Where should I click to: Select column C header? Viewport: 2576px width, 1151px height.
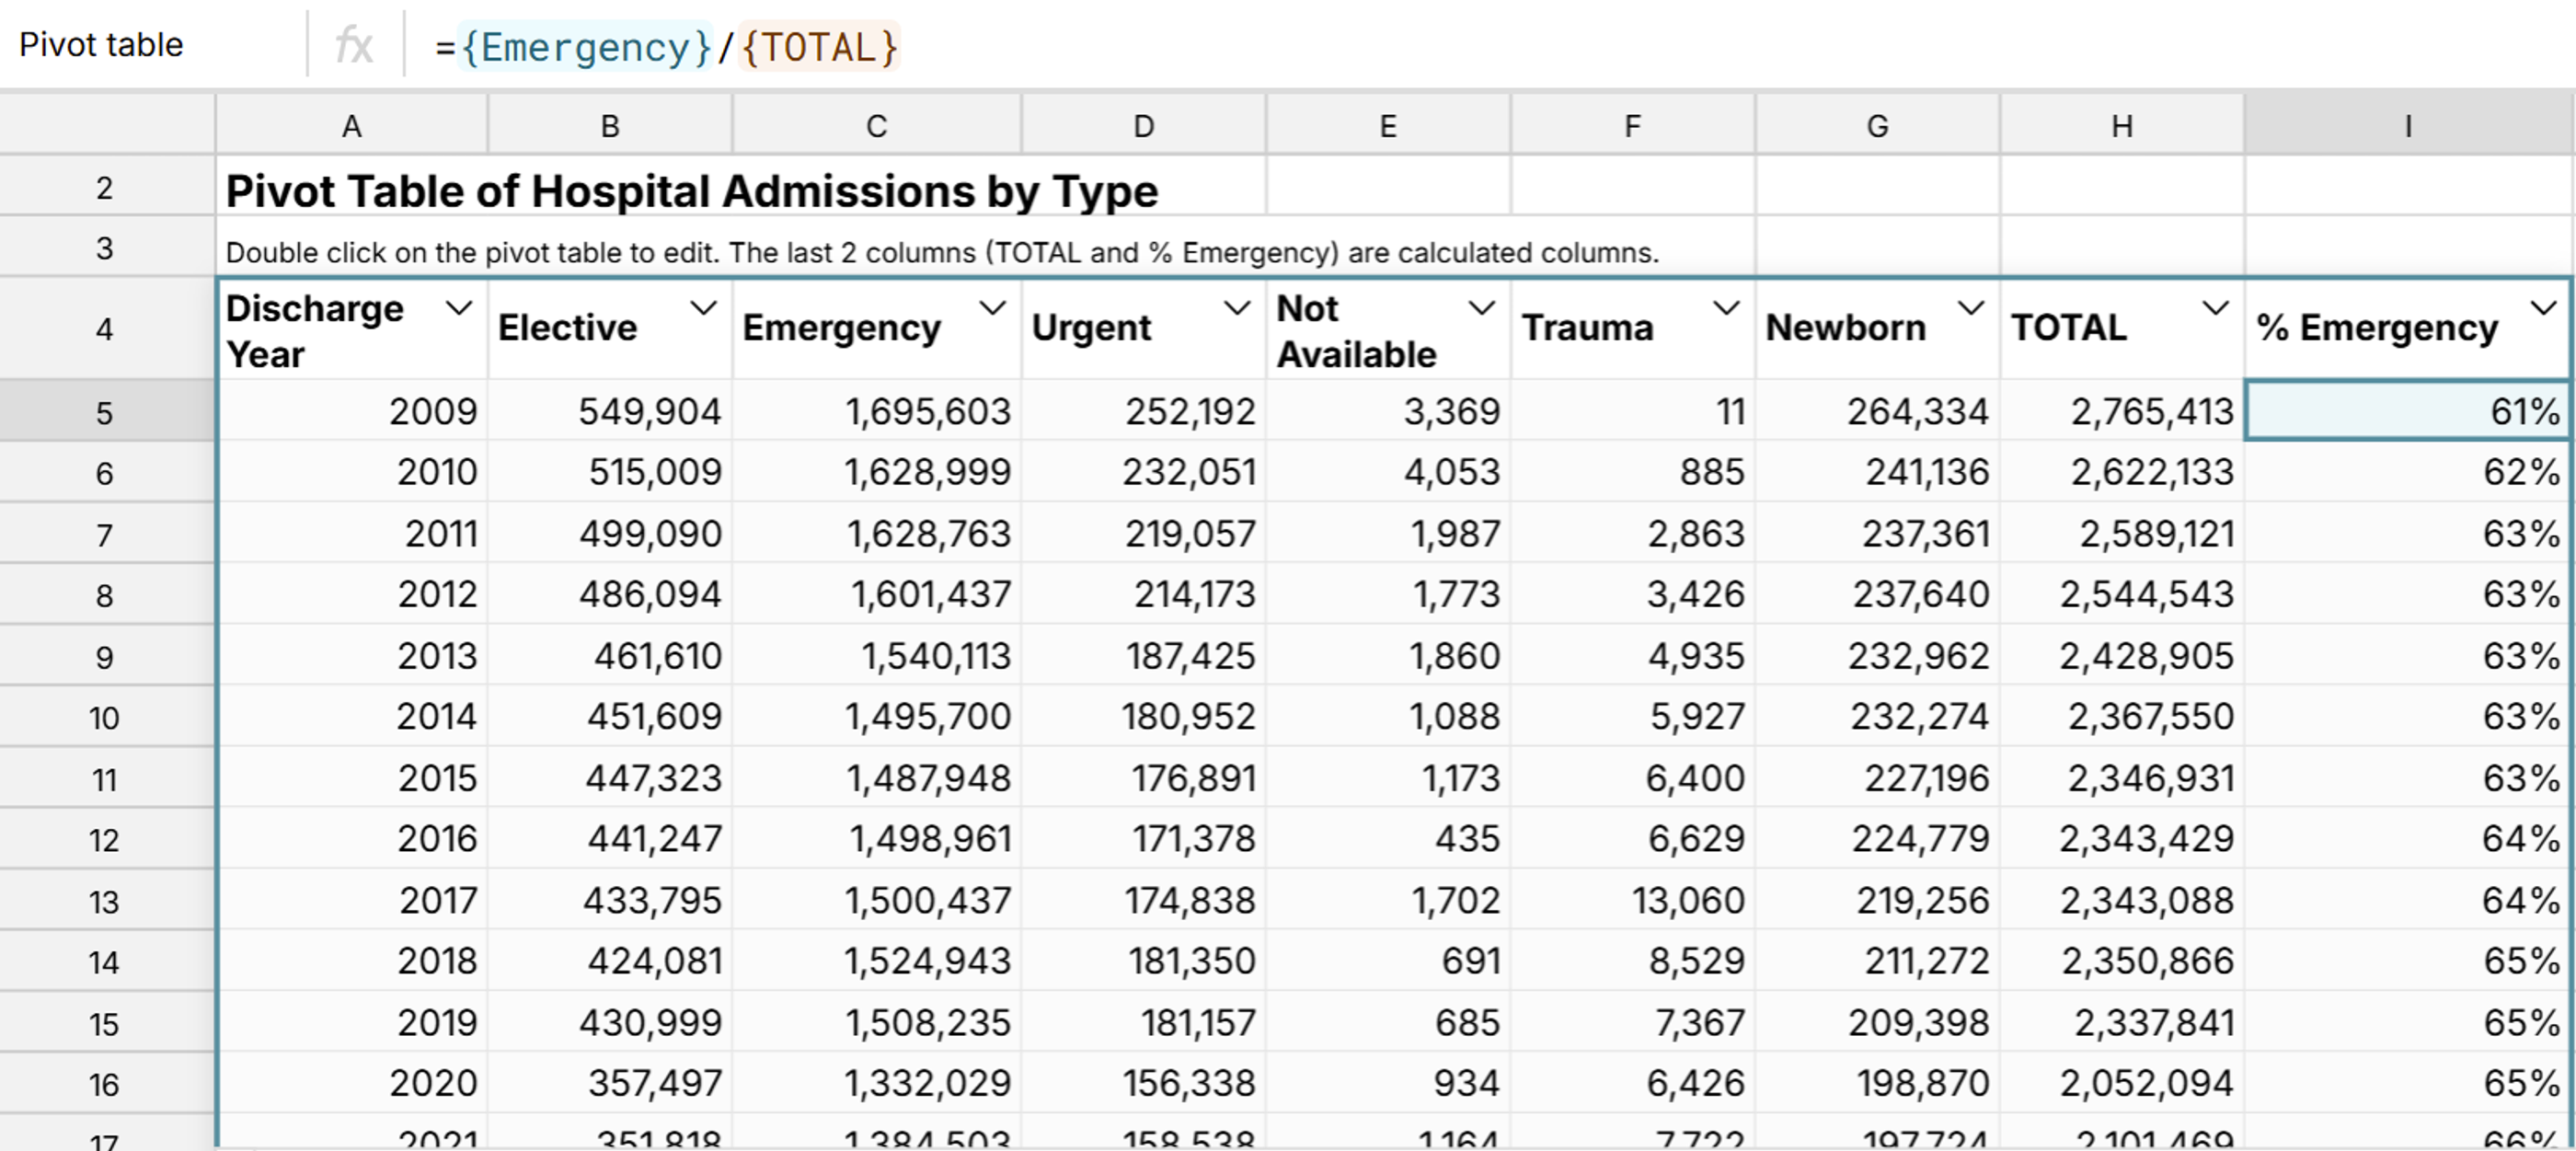(x=877, y=125)
